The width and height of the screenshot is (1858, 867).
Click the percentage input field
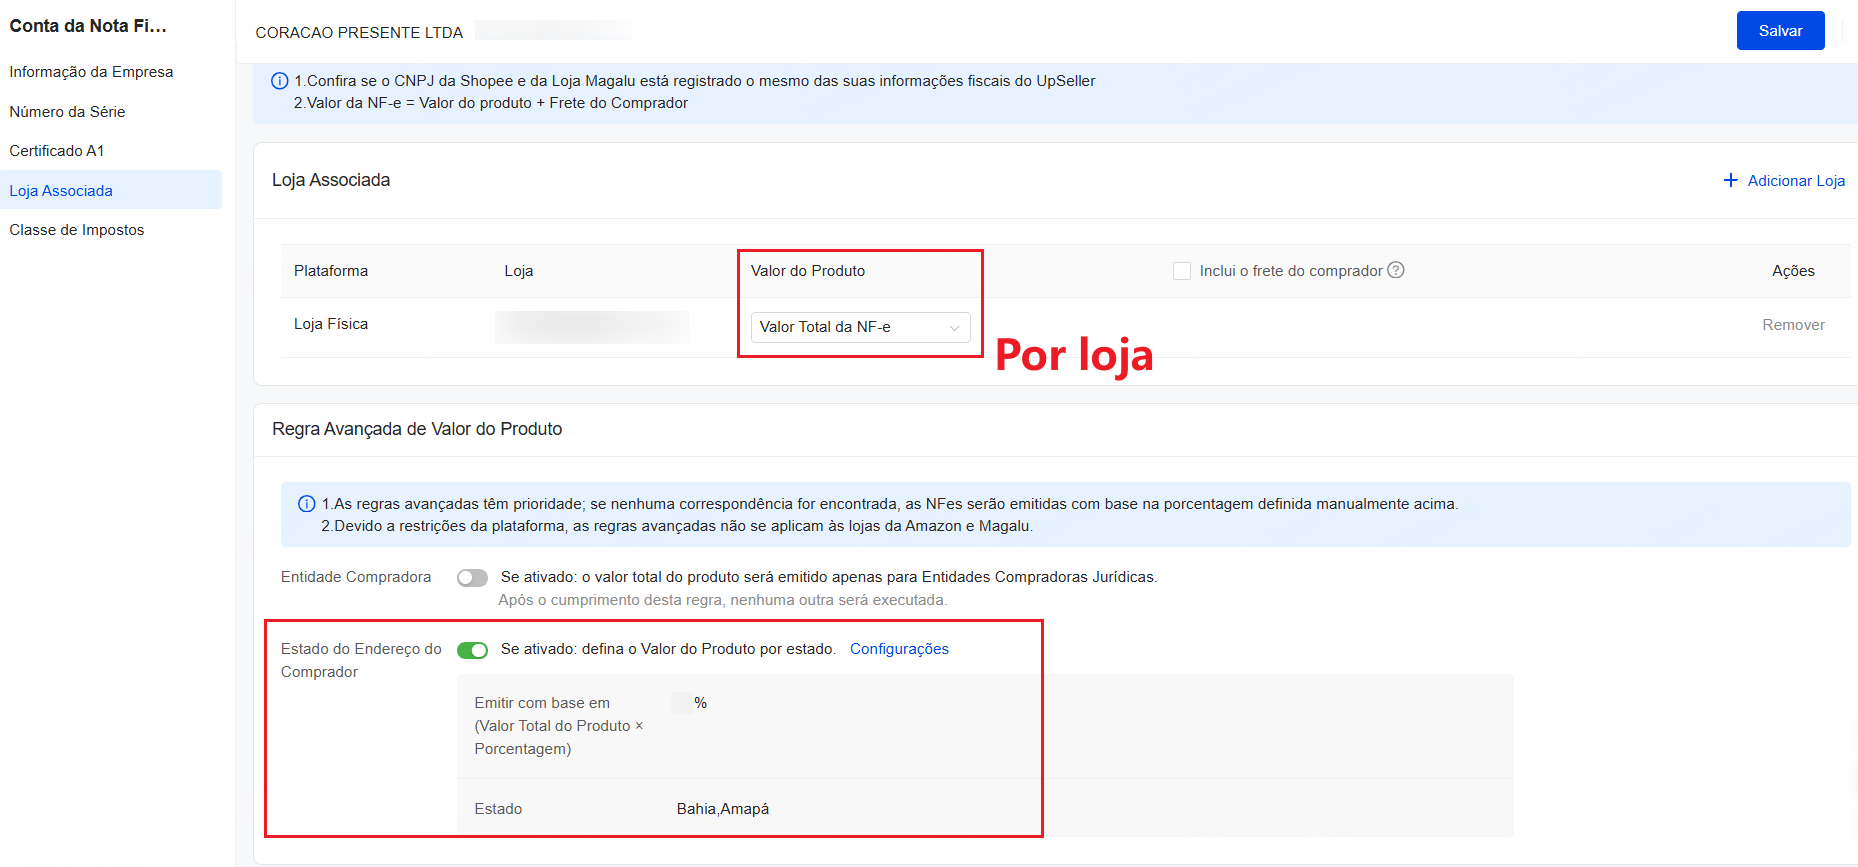coord(681,703)
